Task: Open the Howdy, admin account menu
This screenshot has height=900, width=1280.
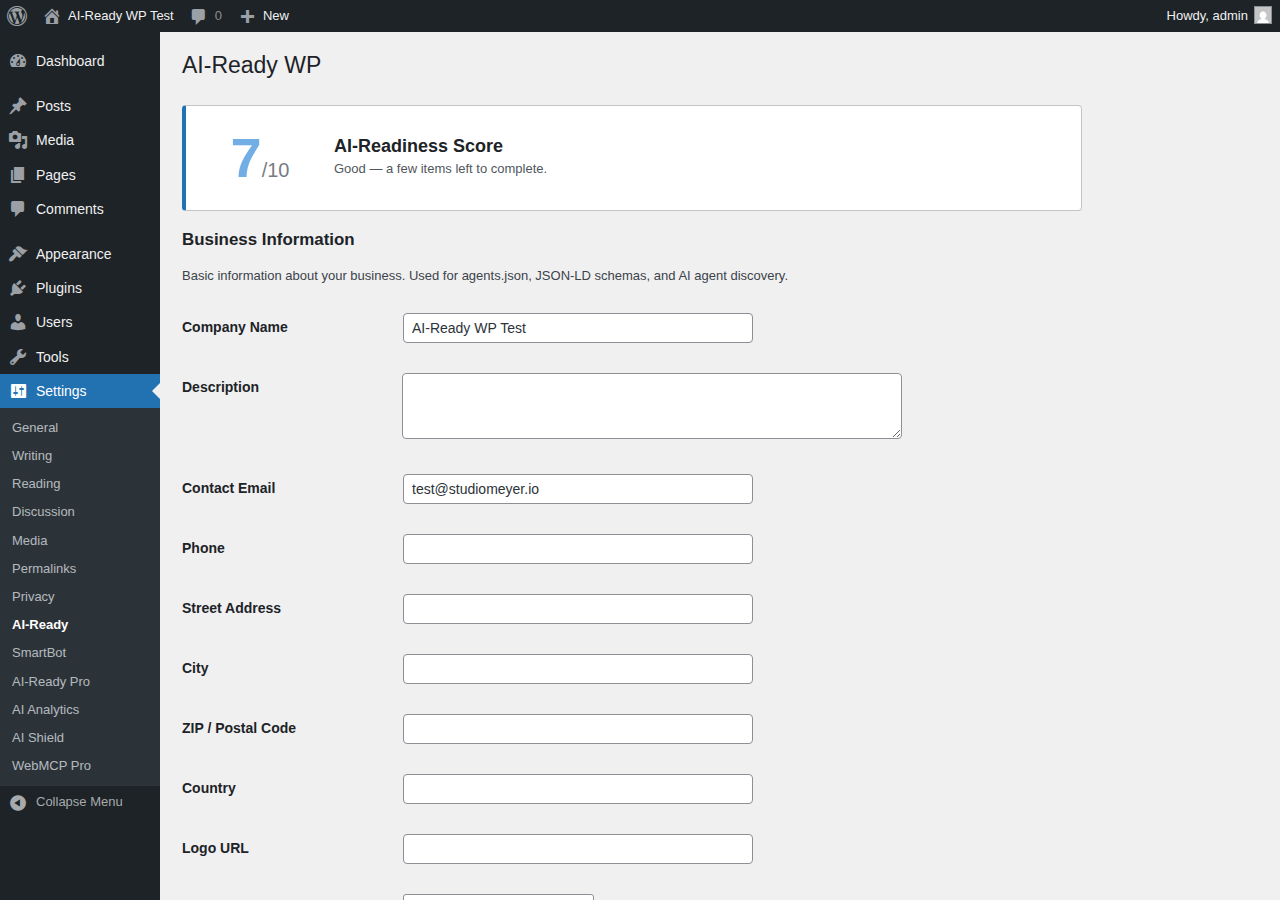Action: coord(1219,16)
